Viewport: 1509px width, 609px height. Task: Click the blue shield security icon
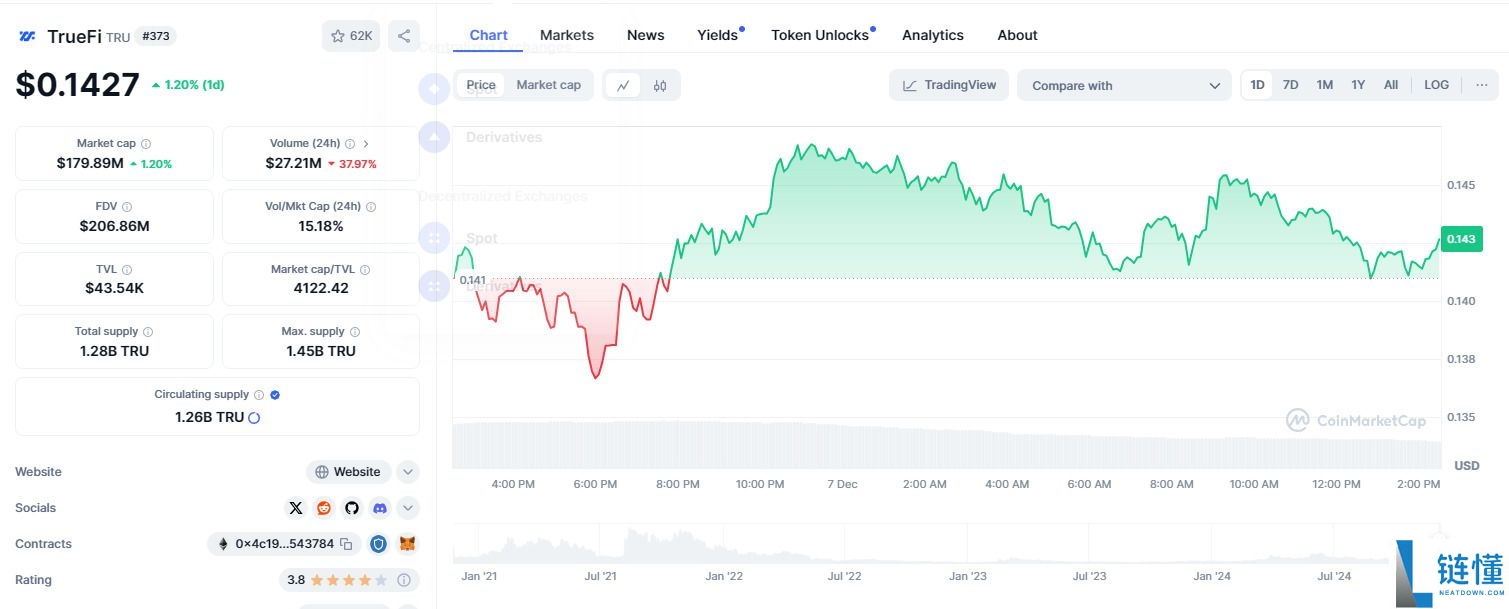(378, 544)
